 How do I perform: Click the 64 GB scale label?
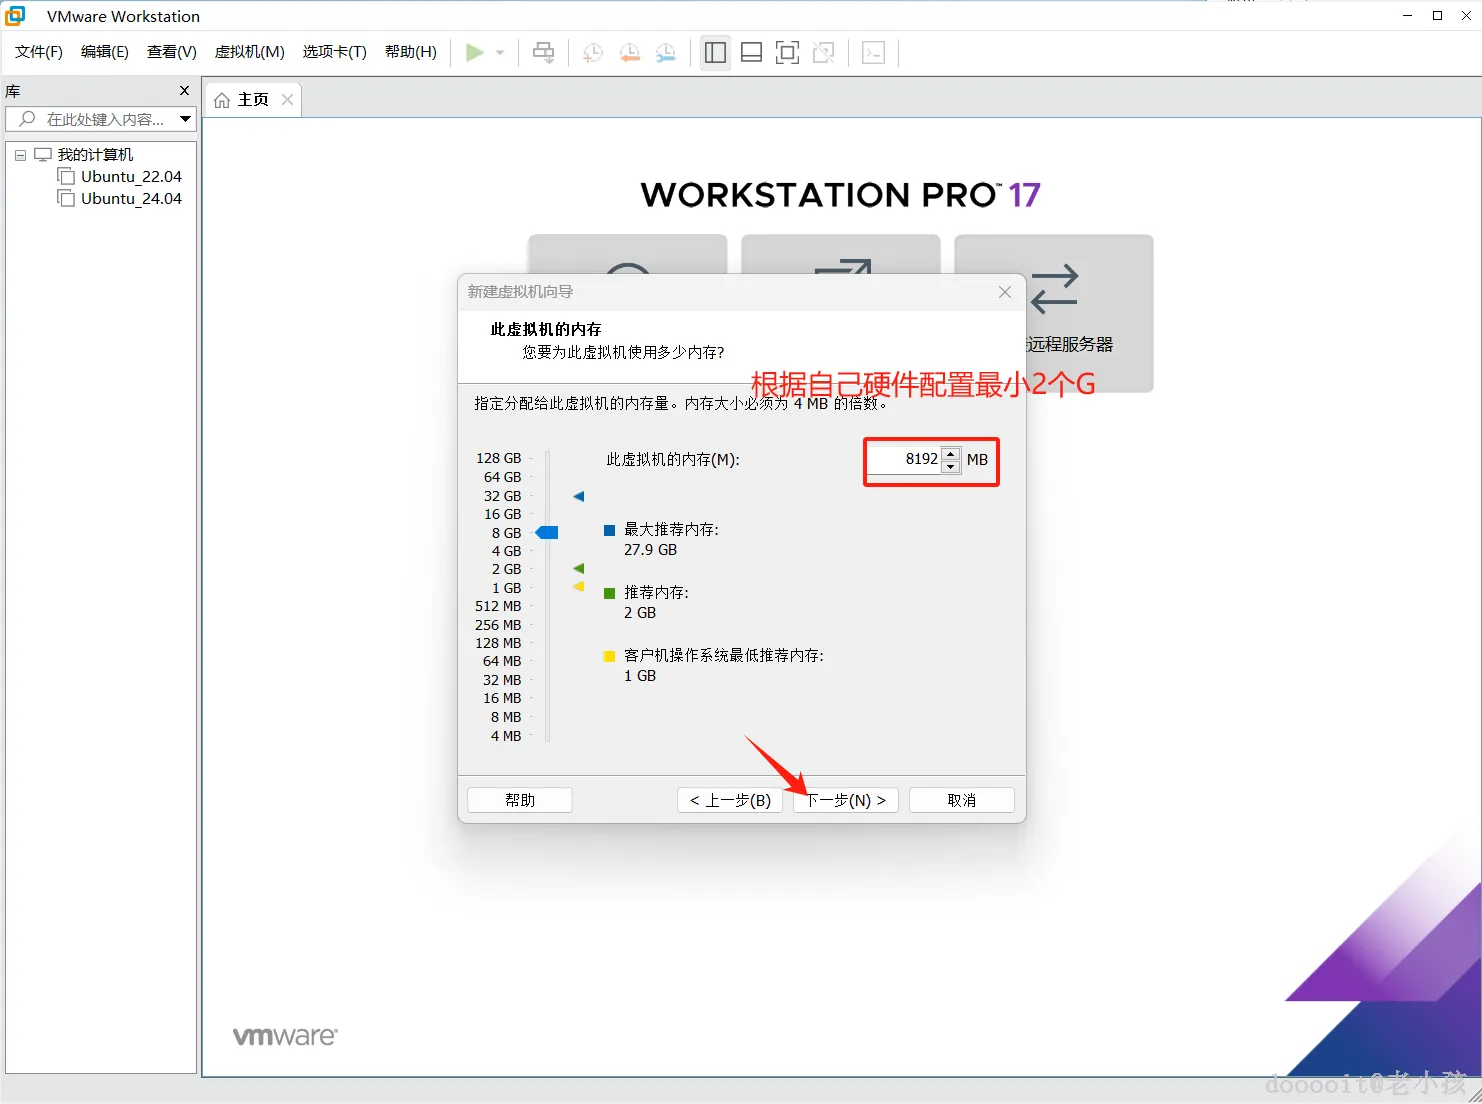503,477
